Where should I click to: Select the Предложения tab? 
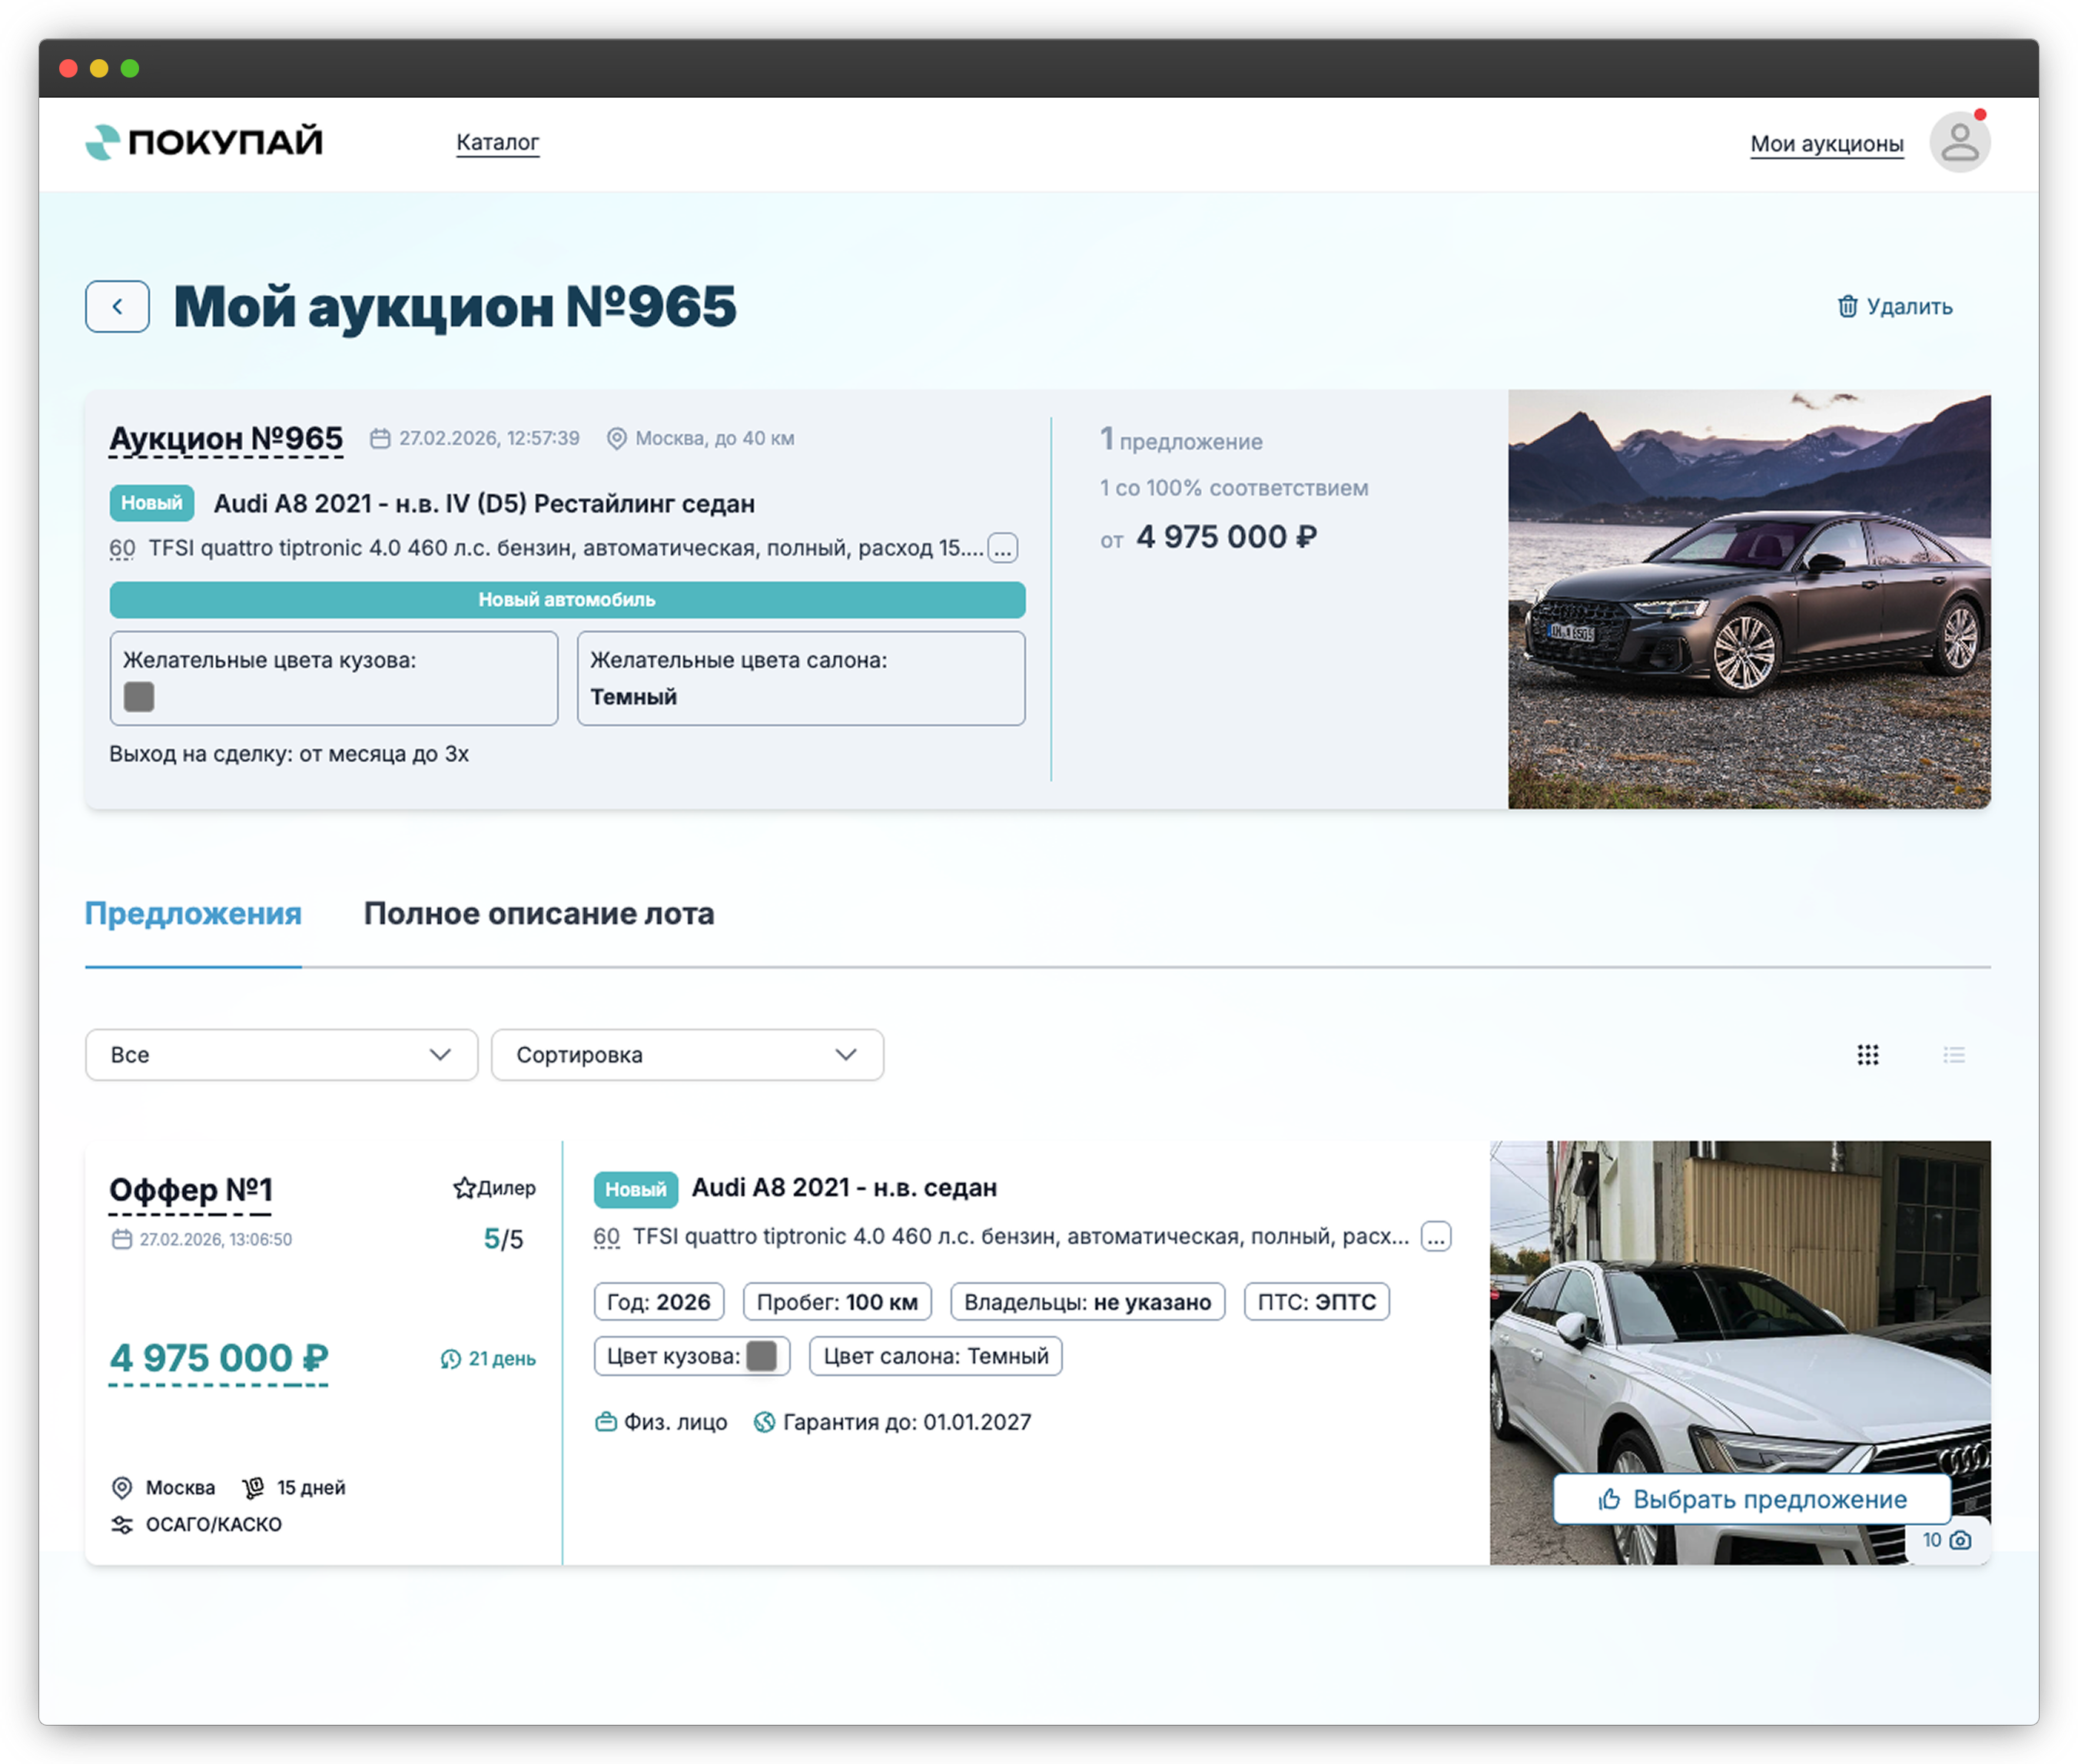(193, 914)
